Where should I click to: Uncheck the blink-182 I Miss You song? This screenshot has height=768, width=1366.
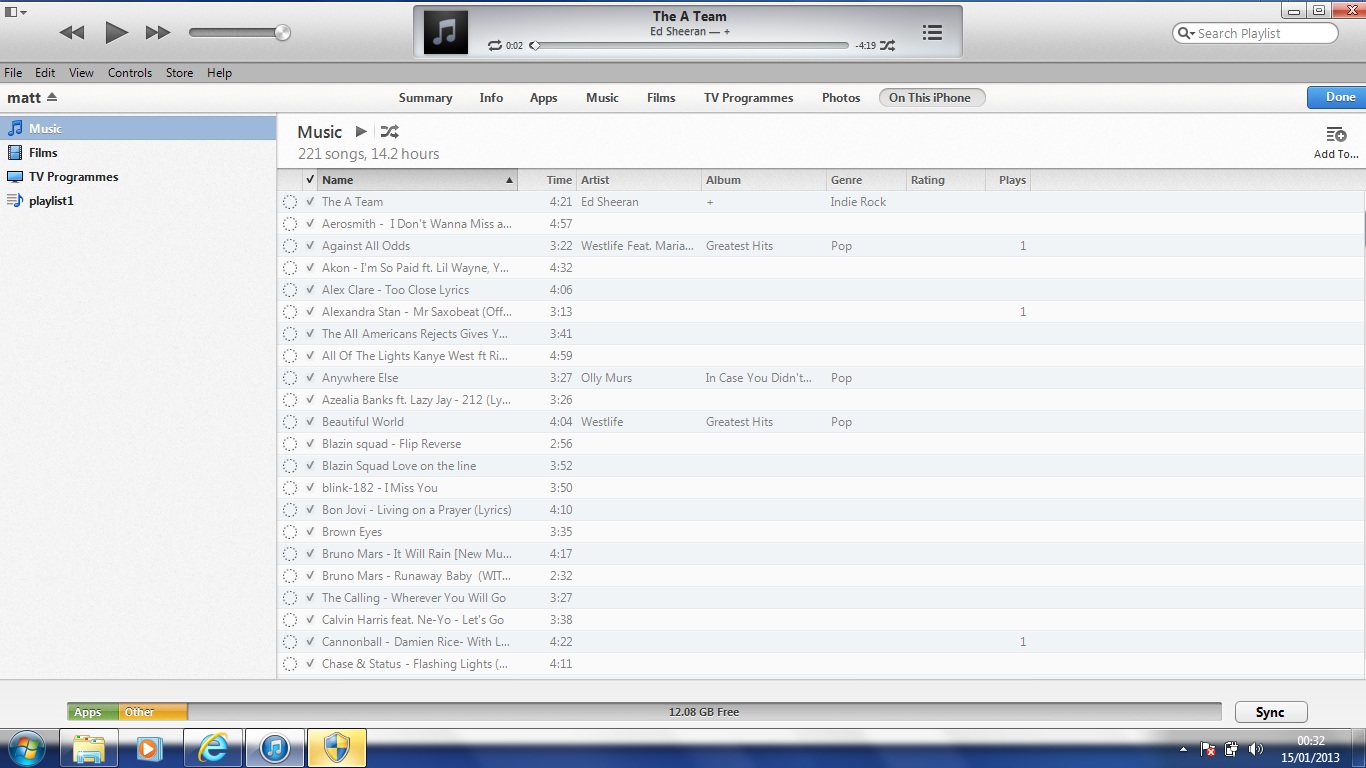click(x=310, y=488)
